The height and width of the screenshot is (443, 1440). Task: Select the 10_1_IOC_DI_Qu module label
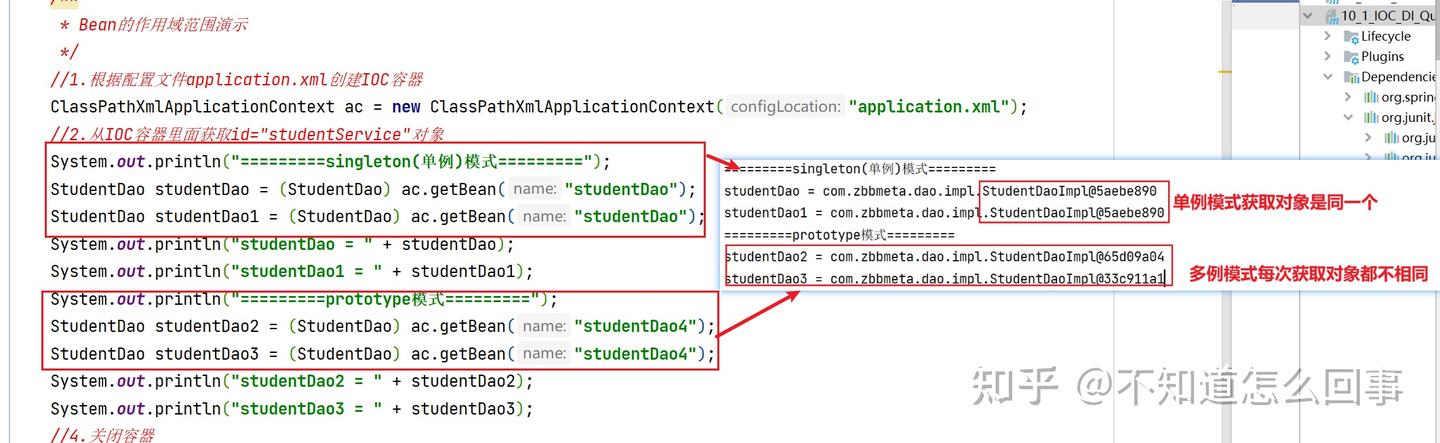click(x=1390, y=16)
